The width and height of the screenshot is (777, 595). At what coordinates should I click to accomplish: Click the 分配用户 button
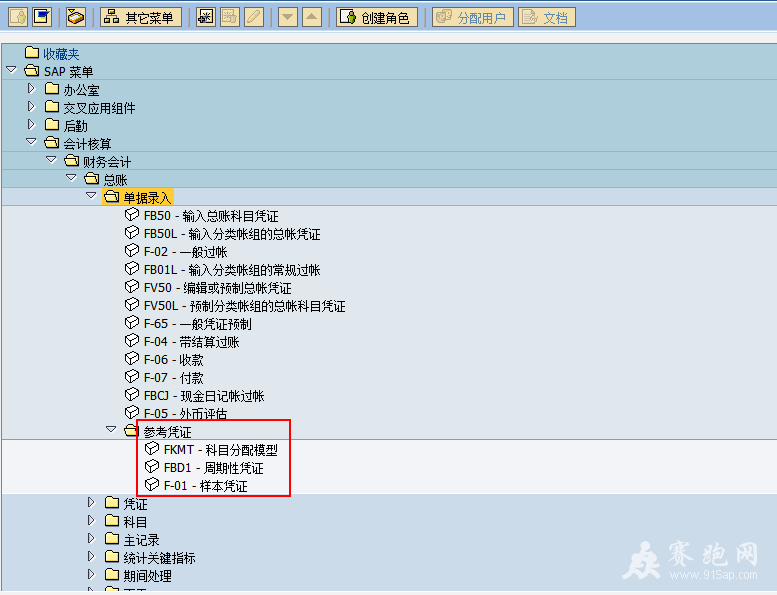tap(473, 17)
